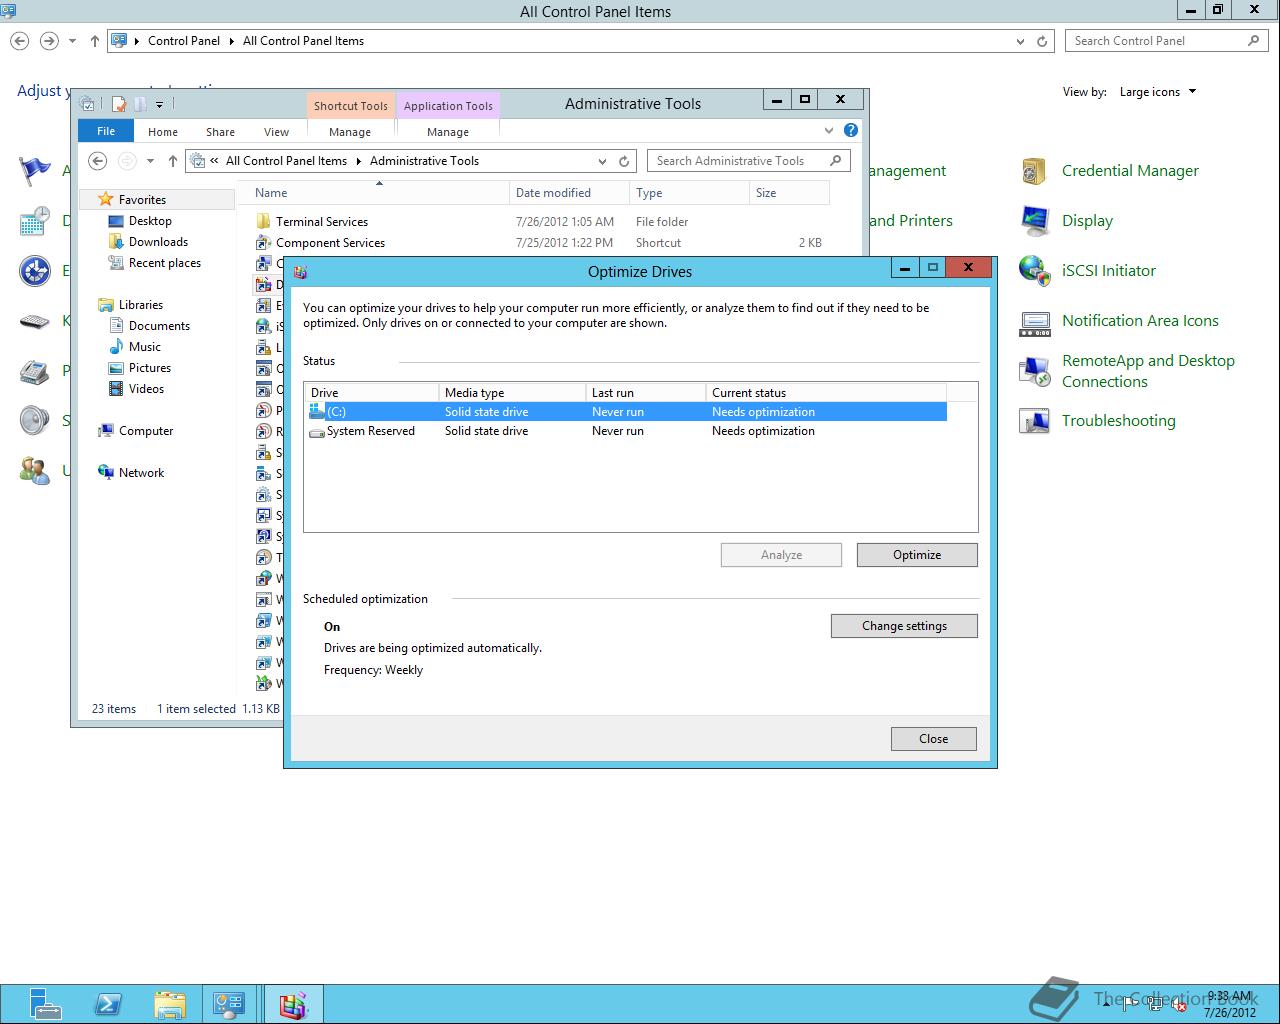The image size is (1280, 1024).
Task: Expand the ribbon in Administrative Tools
Action: (829, 130)
